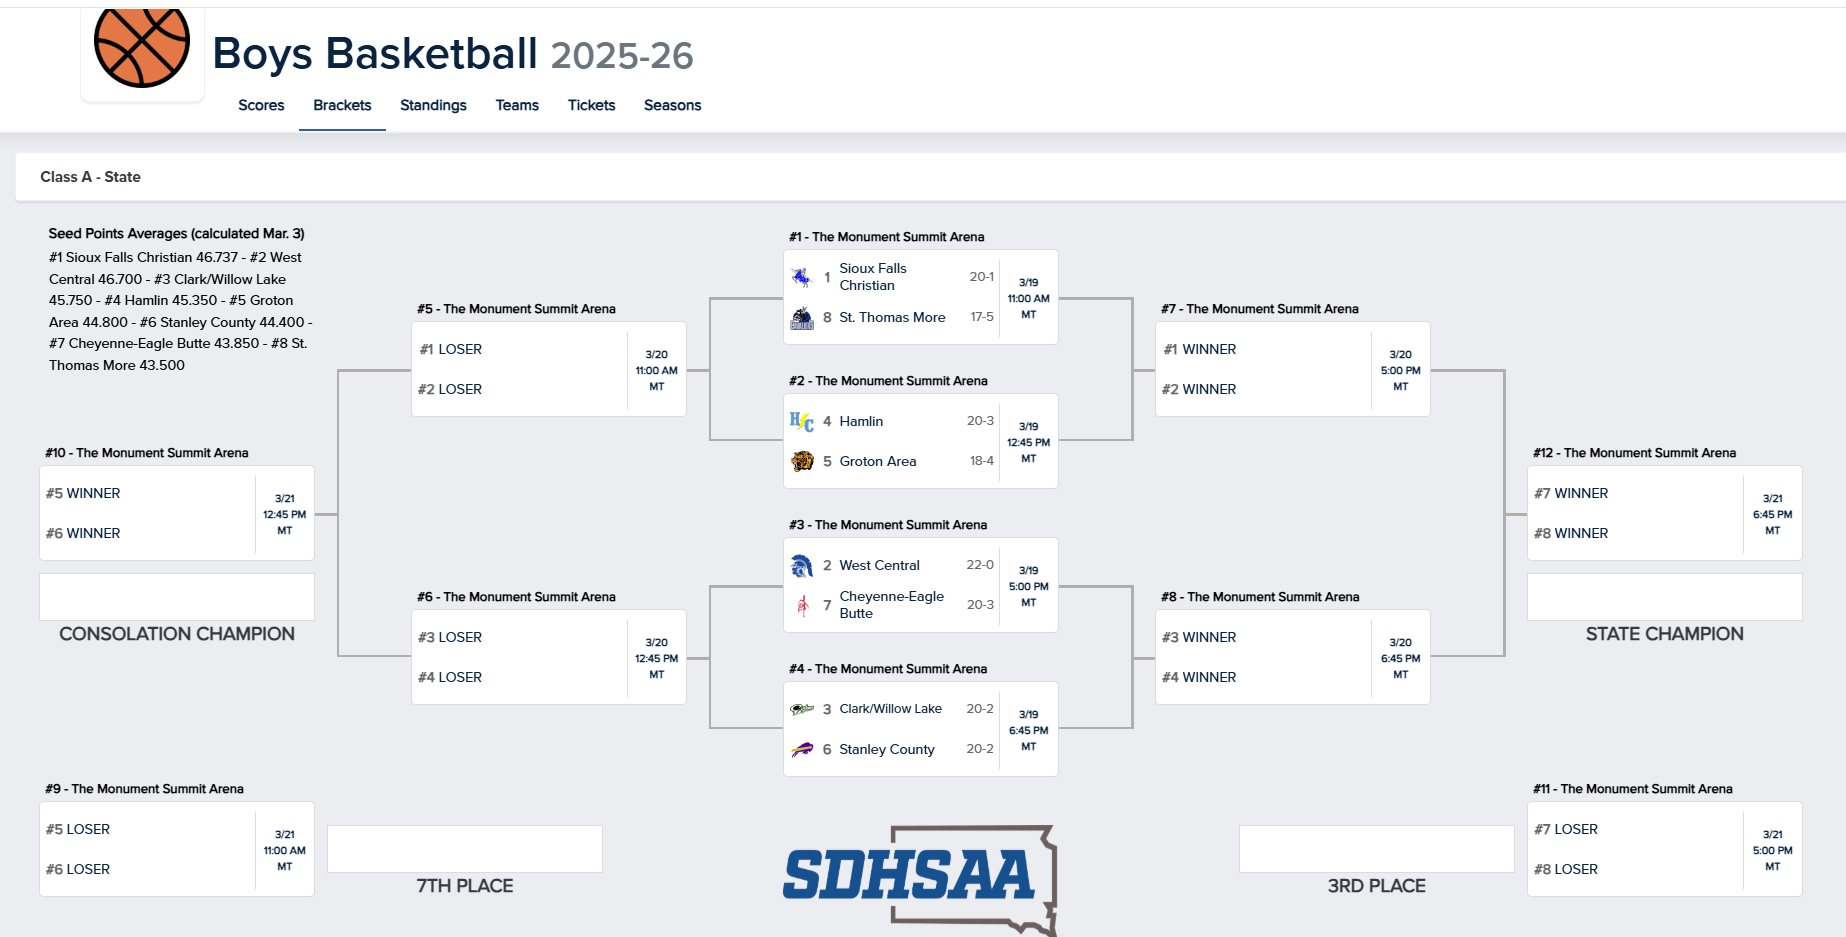Click Groton Area tiger logo
Viewport: 1846px width, 937px height.
click(802, 461)
